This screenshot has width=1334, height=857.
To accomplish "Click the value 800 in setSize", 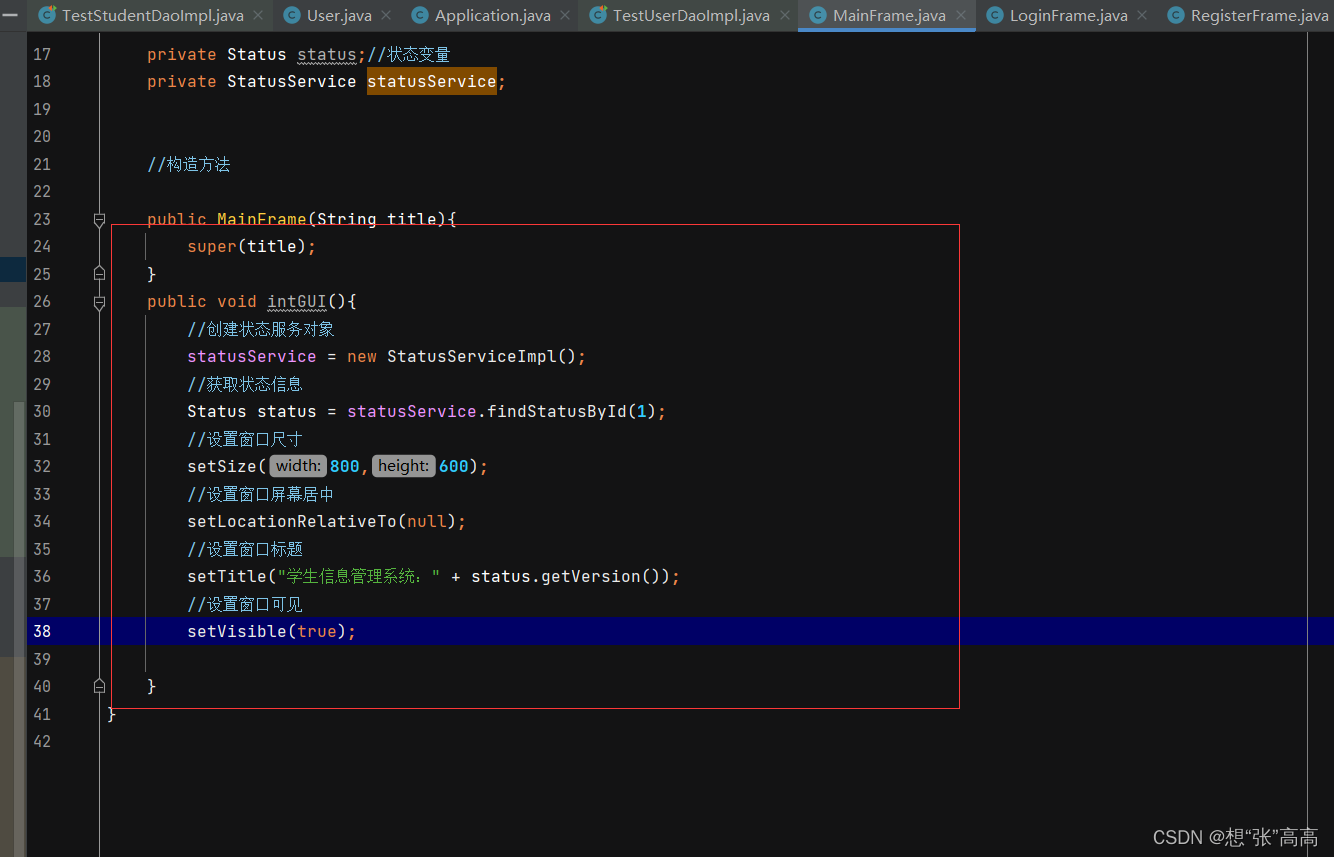I will coord(344,466).
